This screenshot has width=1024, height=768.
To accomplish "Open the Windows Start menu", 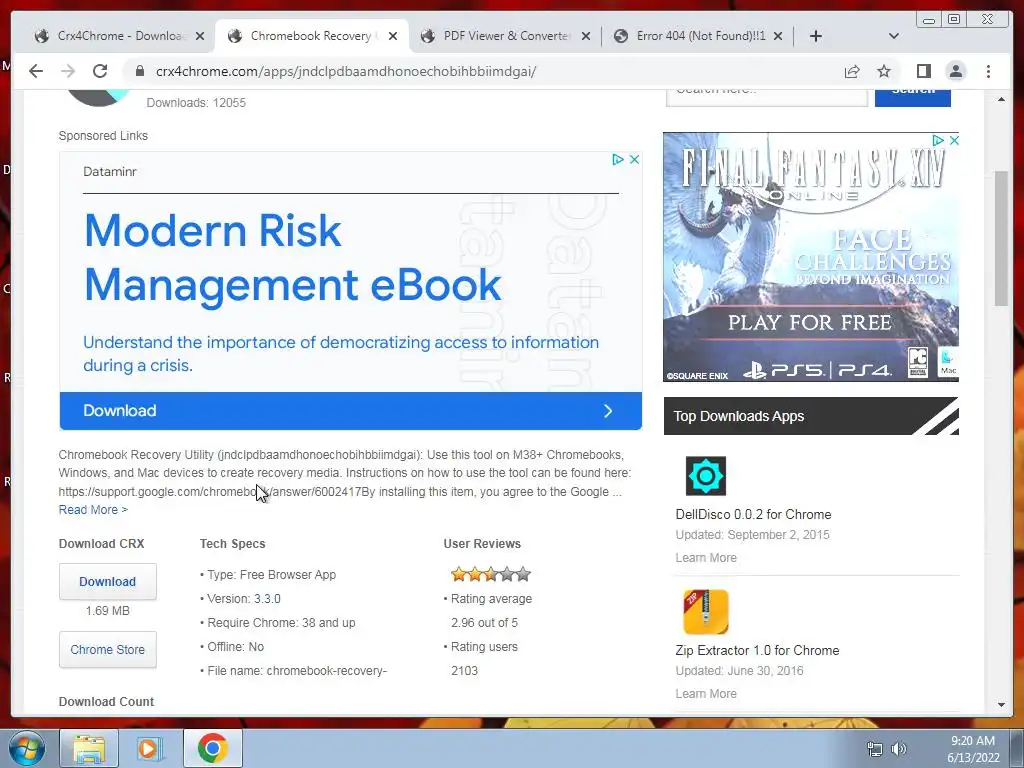I will [x=26, y=748].
